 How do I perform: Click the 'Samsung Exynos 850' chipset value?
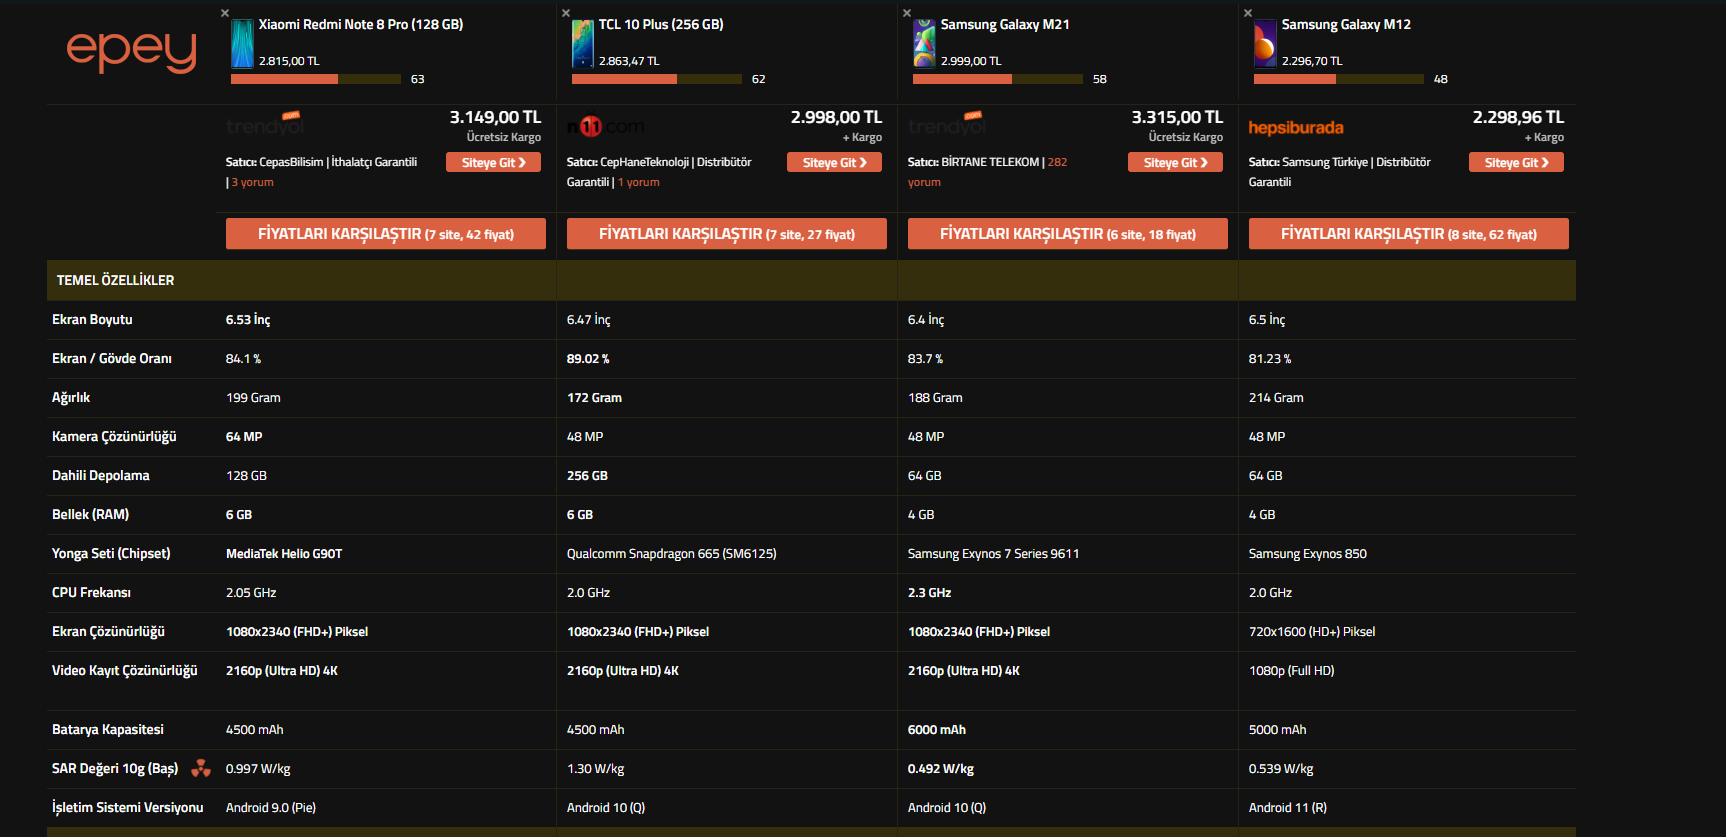pos(1308,553)
